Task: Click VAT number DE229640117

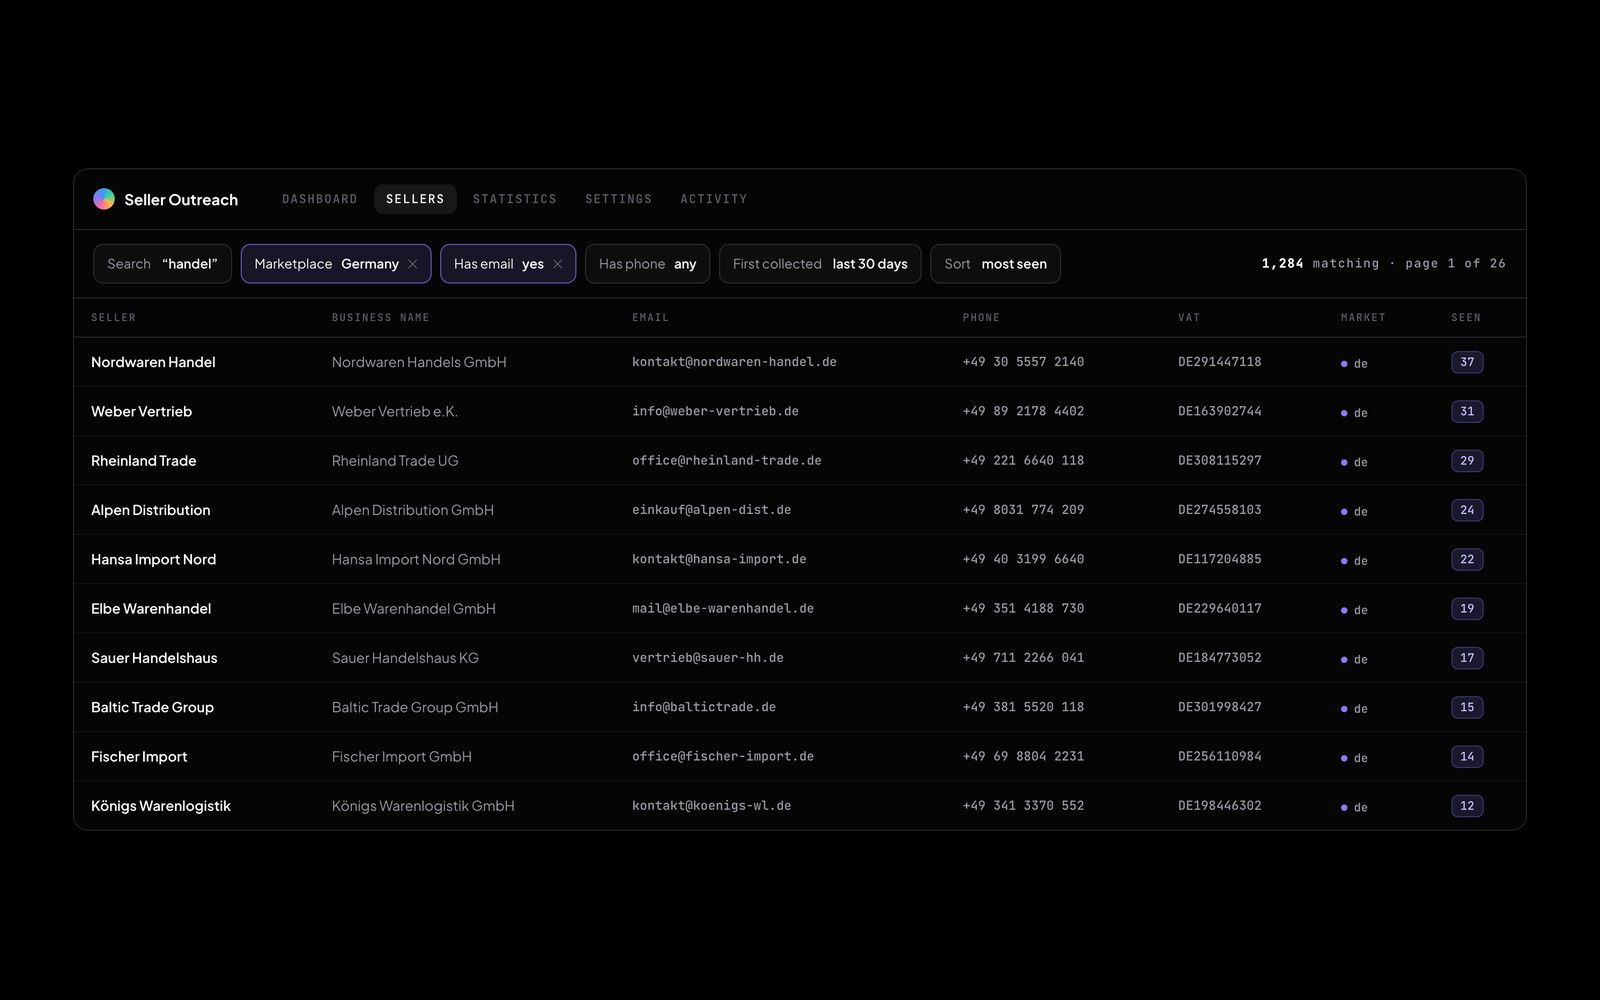Action: coord(1220,609)
